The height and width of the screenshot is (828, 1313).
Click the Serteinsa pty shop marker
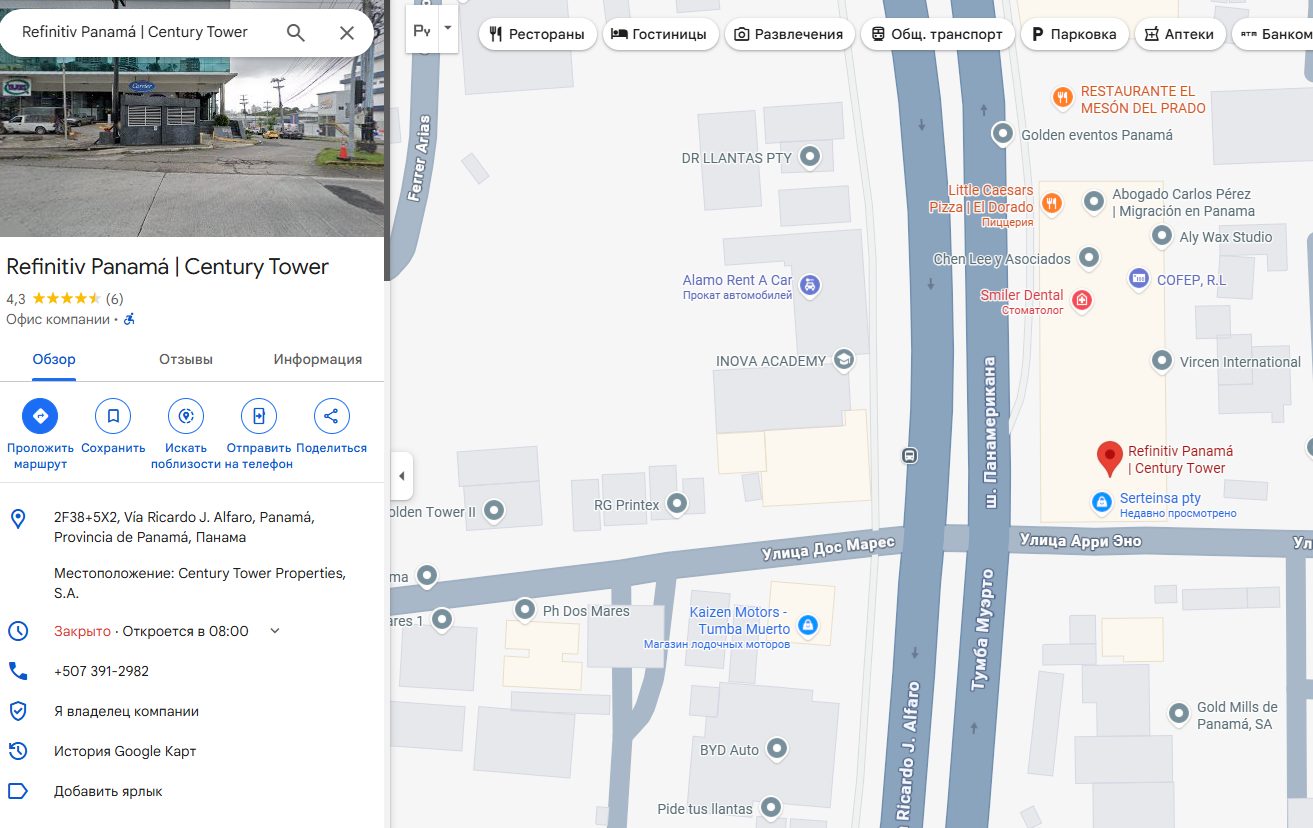[1101, 501]
